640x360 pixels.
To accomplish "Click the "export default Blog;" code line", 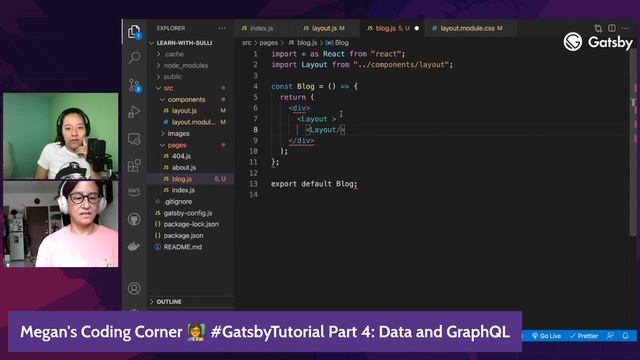I will tap(314, 184).
